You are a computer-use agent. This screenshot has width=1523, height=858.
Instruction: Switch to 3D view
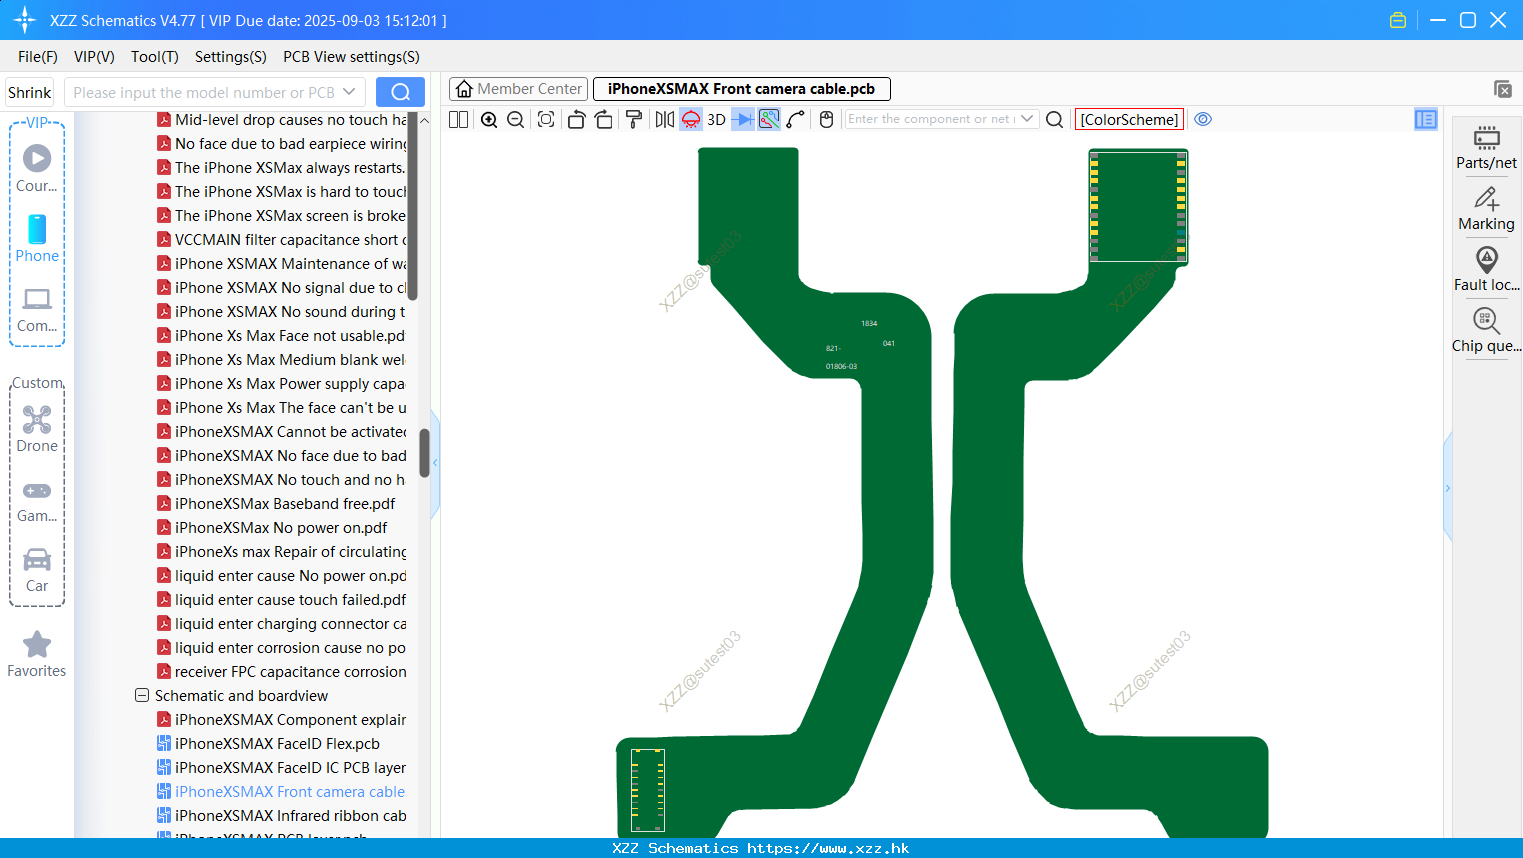716,120
